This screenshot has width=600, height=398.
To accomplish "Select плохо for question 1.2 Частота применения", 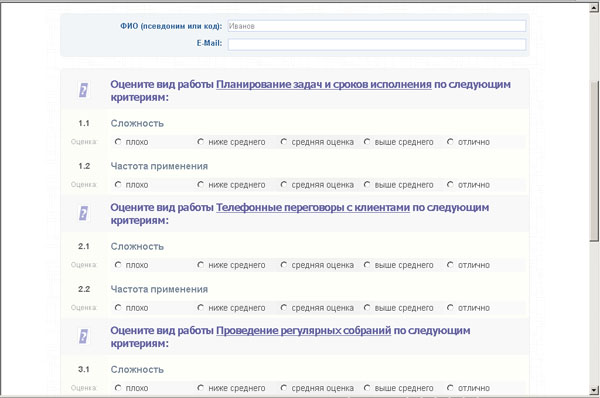I will pyautogui.click(x=118, y=185).
